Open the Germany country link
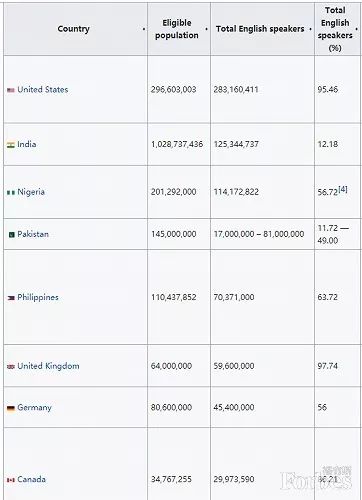This screenshot has width=362, height=500. coord(34,408)
